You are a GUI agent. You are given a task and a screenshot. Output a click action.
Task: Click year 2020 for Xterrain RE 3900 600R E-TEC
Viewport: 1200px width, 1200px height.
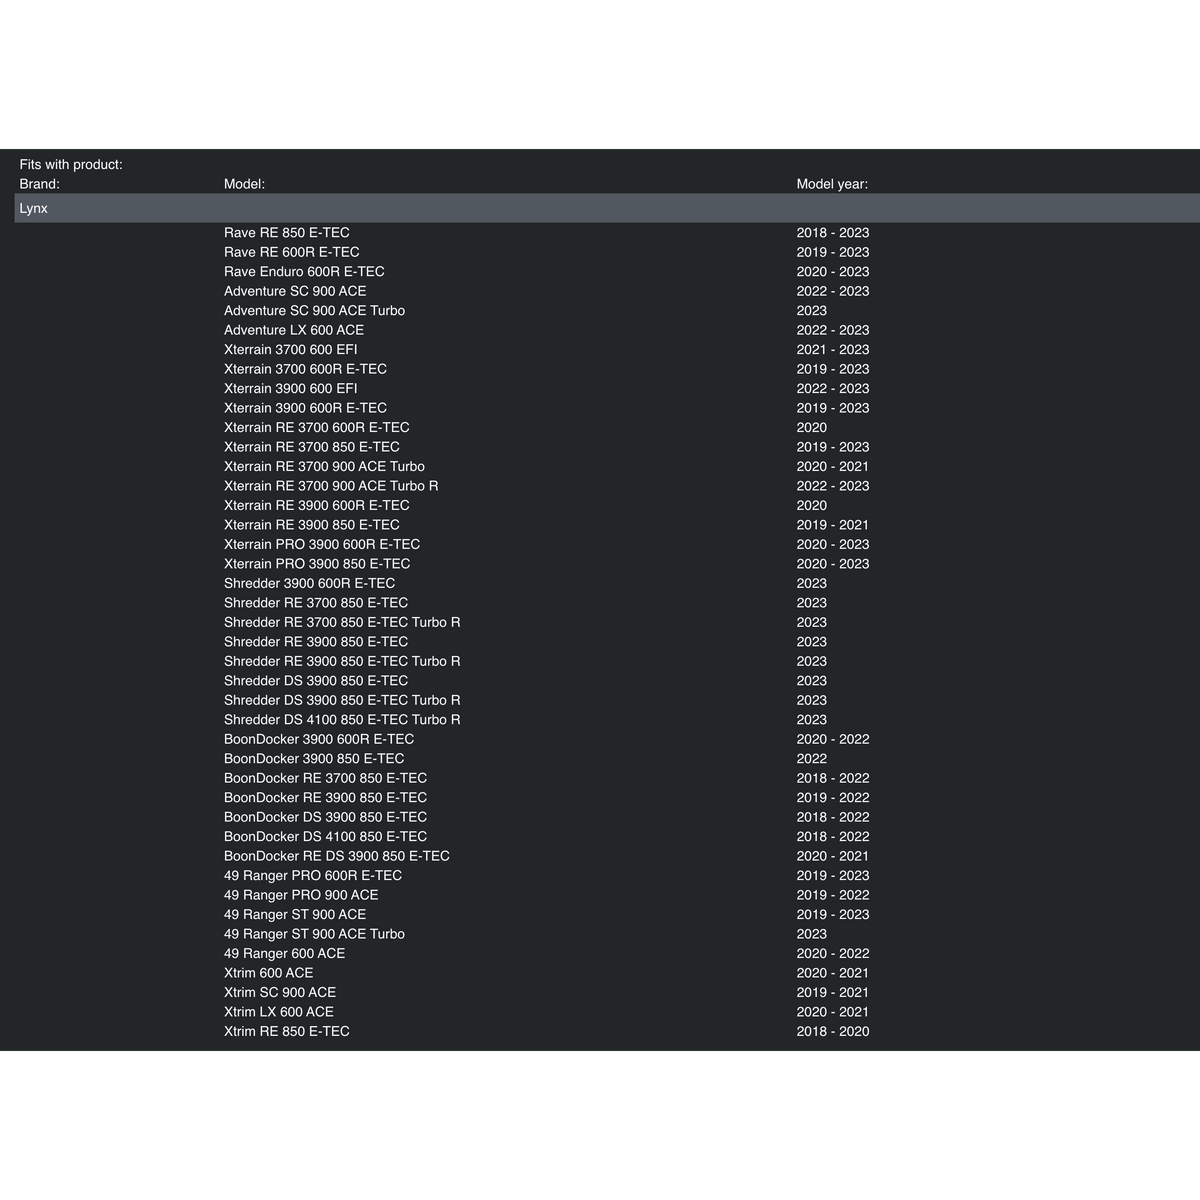(x=811, y=505)
